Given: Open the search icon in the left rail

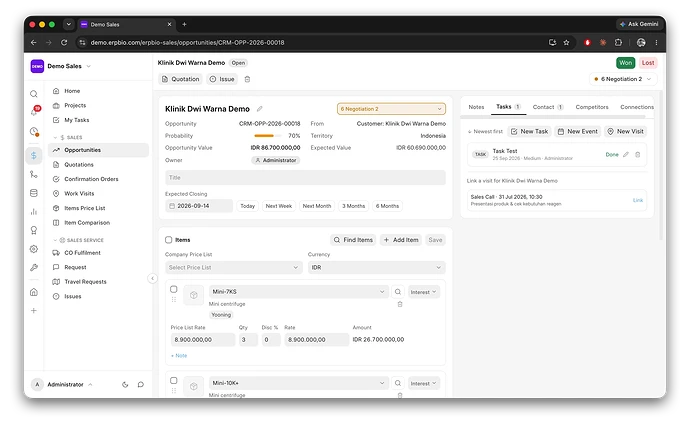Looking at the screenshot, I should pyautogui.click(x=34, y=94).
